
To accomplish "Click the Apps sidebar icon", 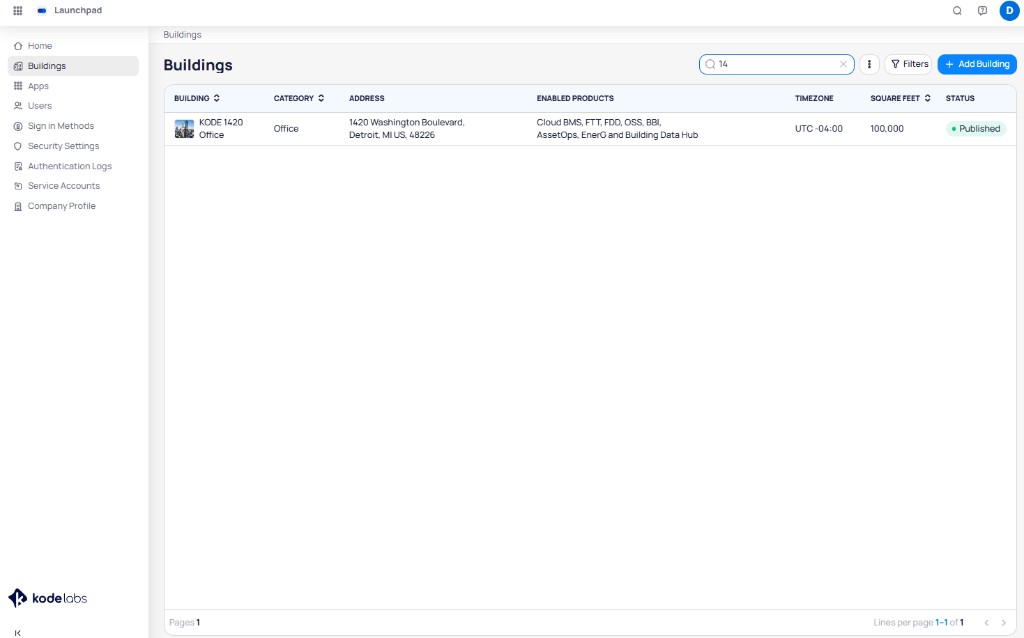I will point(18,86).
